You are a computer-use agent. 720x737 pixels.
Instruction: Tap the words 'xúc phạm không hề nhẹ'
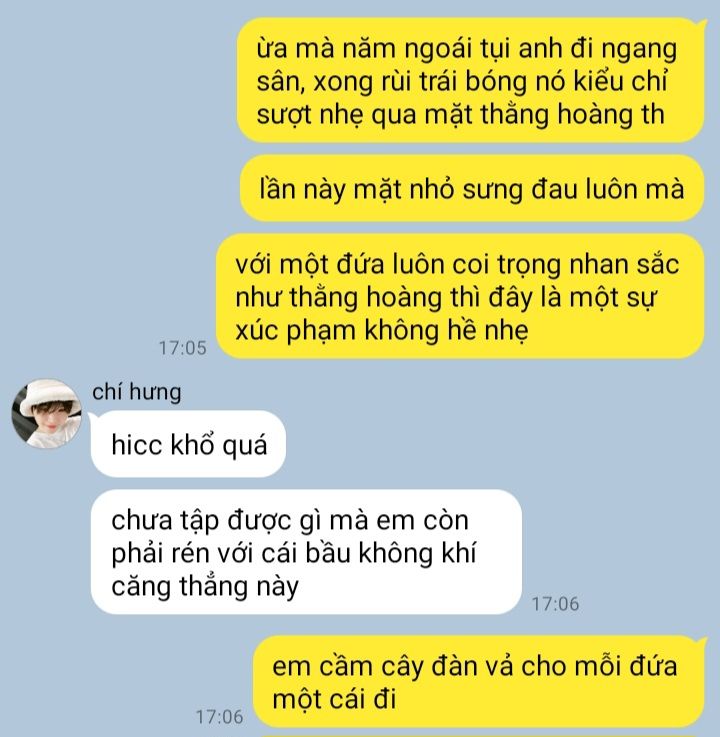tap(382, 330)
